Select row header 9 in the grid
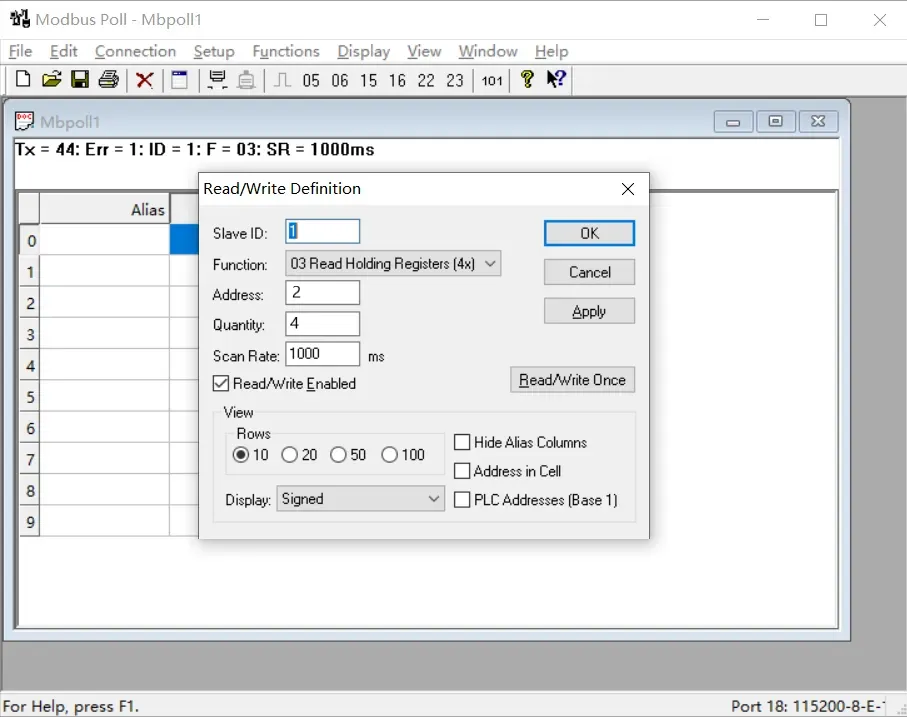Screen dimensions: 907x717 (x=30, y=522)
